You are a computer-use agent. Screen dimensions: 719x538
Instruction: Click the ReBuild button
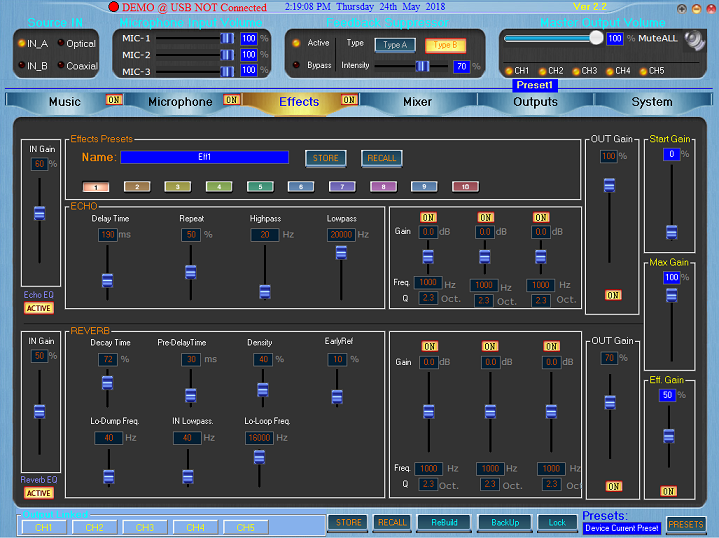point(444,522)
